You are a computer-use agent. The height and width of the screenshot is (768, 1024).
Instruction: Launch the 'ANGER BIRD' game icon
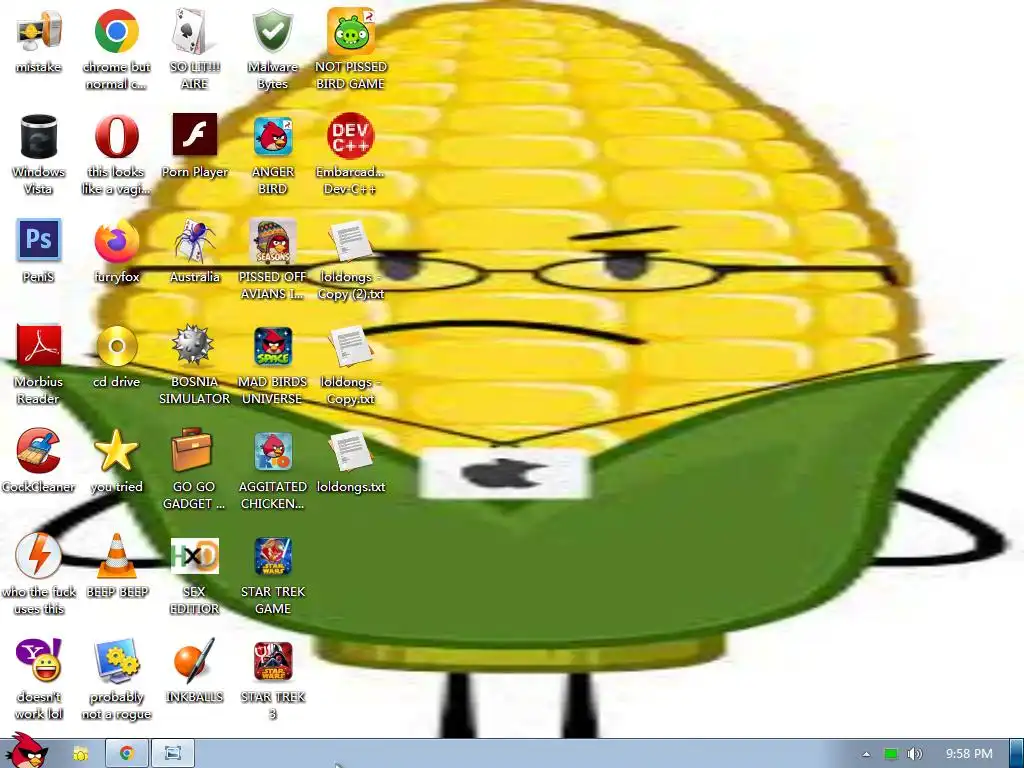pos(272,136)
